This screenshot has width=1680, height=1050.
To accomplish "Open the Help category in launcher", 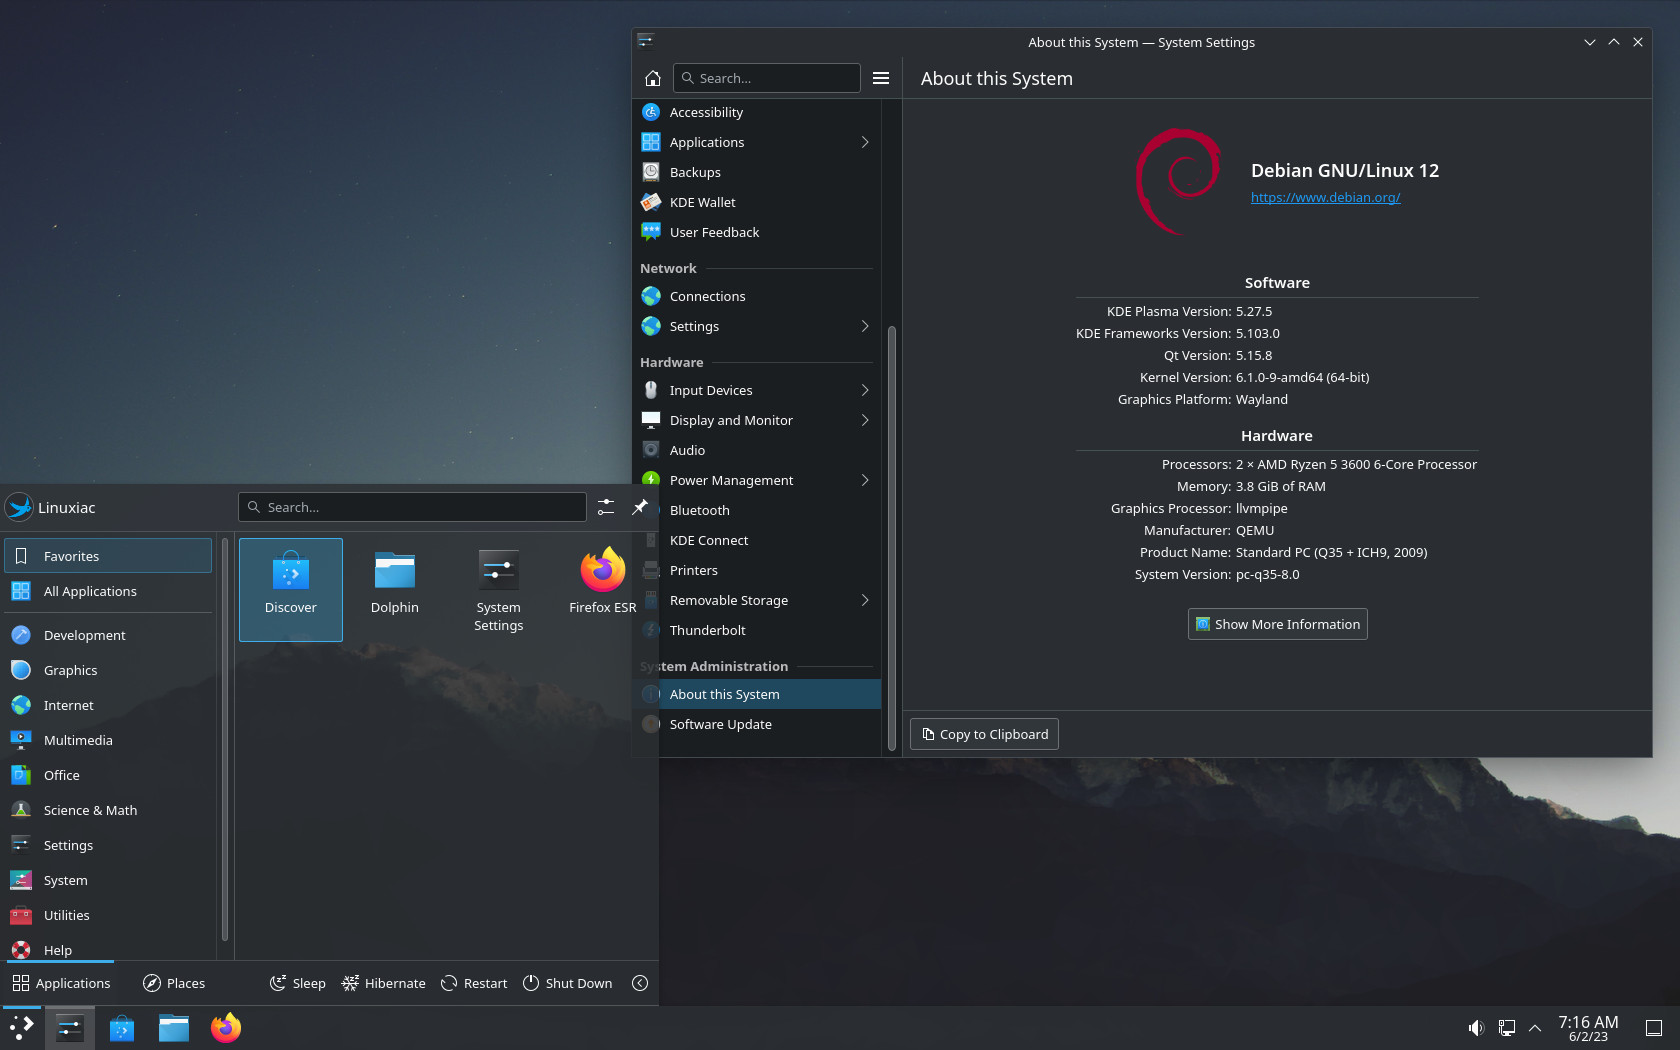I will (x=108, y=949).
